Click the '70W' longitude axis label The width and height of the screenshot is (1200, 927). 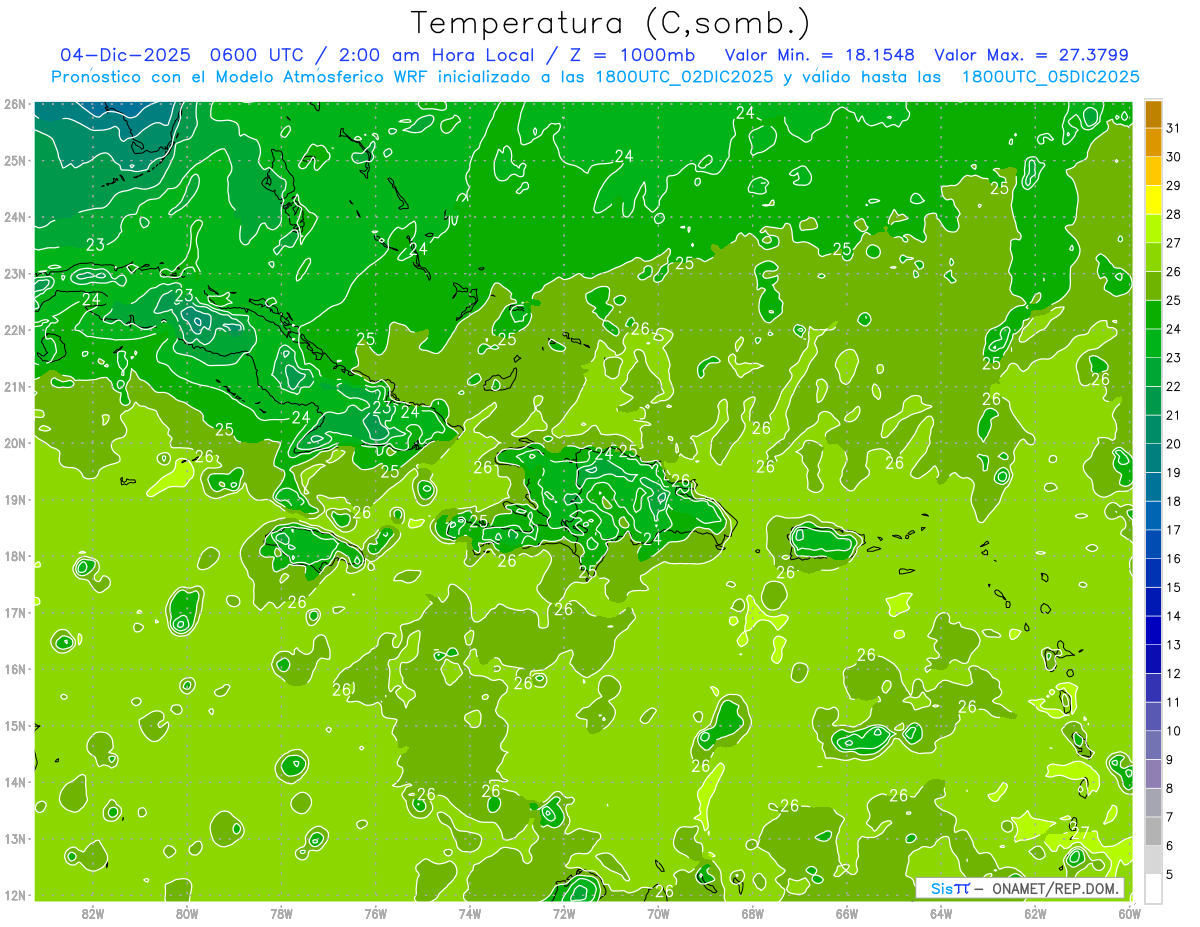658,913
